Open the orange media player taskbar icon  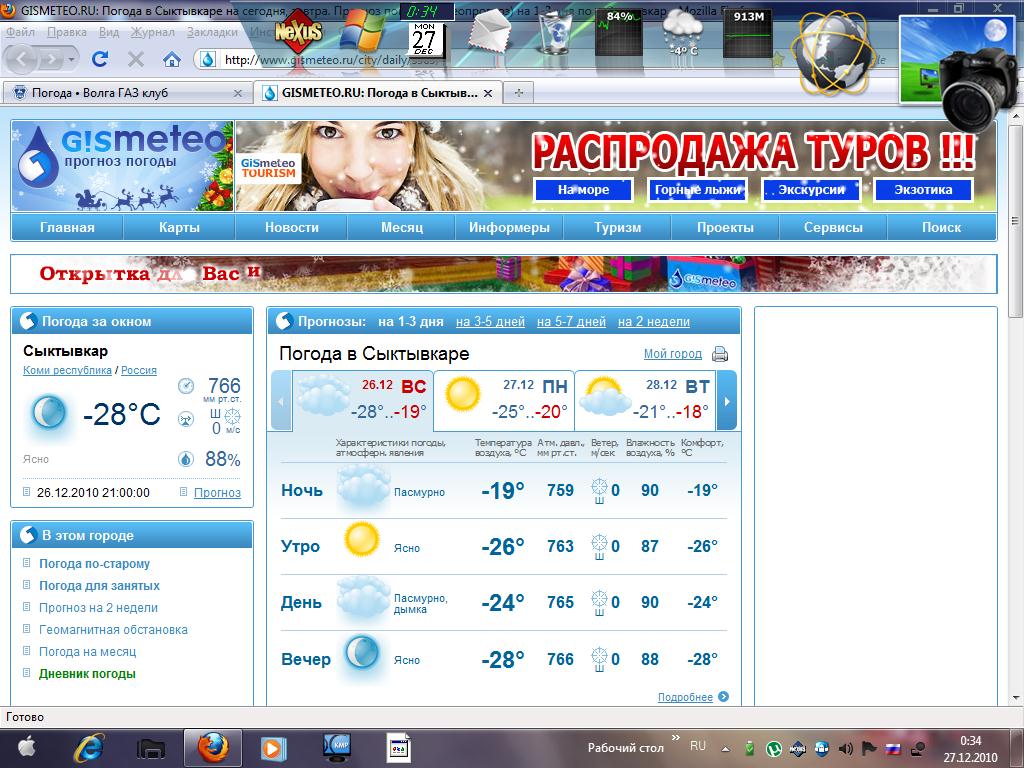pos(273,748)
